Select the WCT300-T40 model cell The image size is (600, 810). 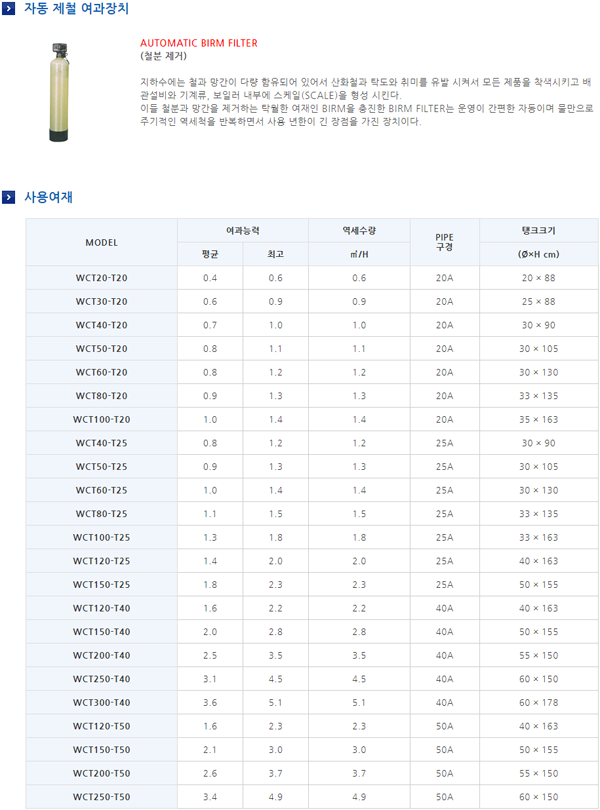coord(101,703)
